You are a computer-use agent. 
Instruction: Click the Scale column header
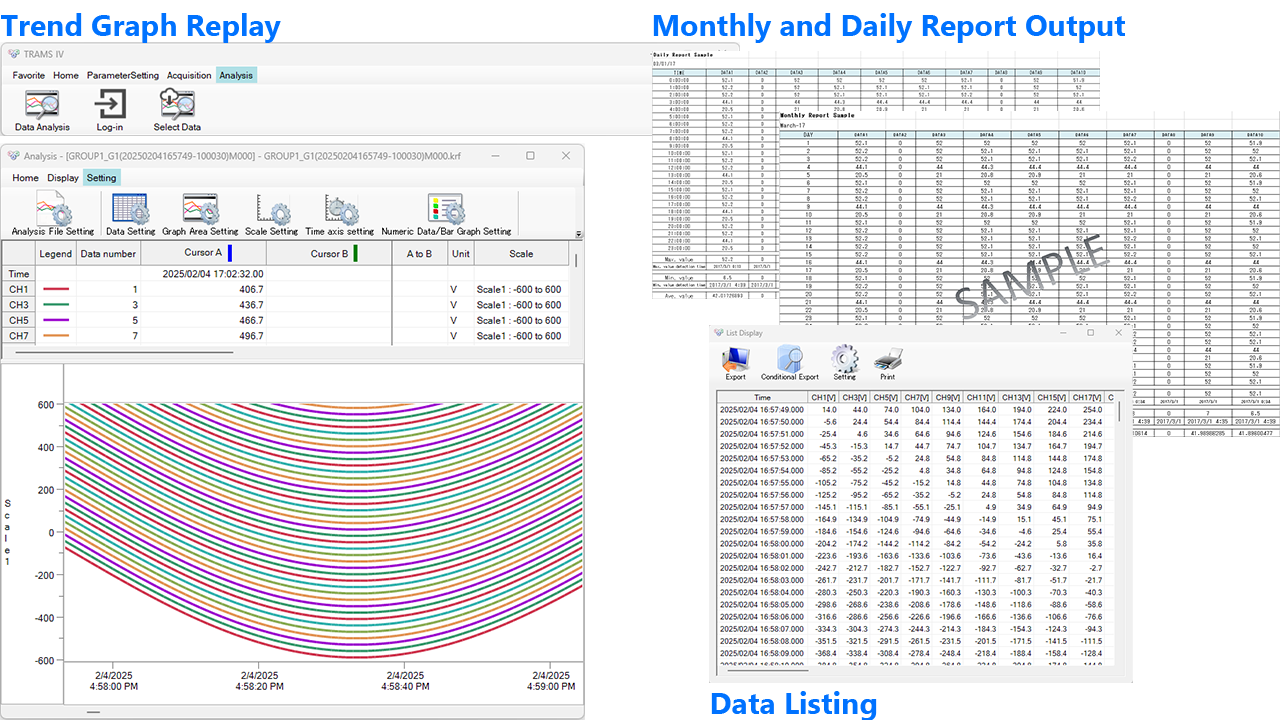click(521, 254)
